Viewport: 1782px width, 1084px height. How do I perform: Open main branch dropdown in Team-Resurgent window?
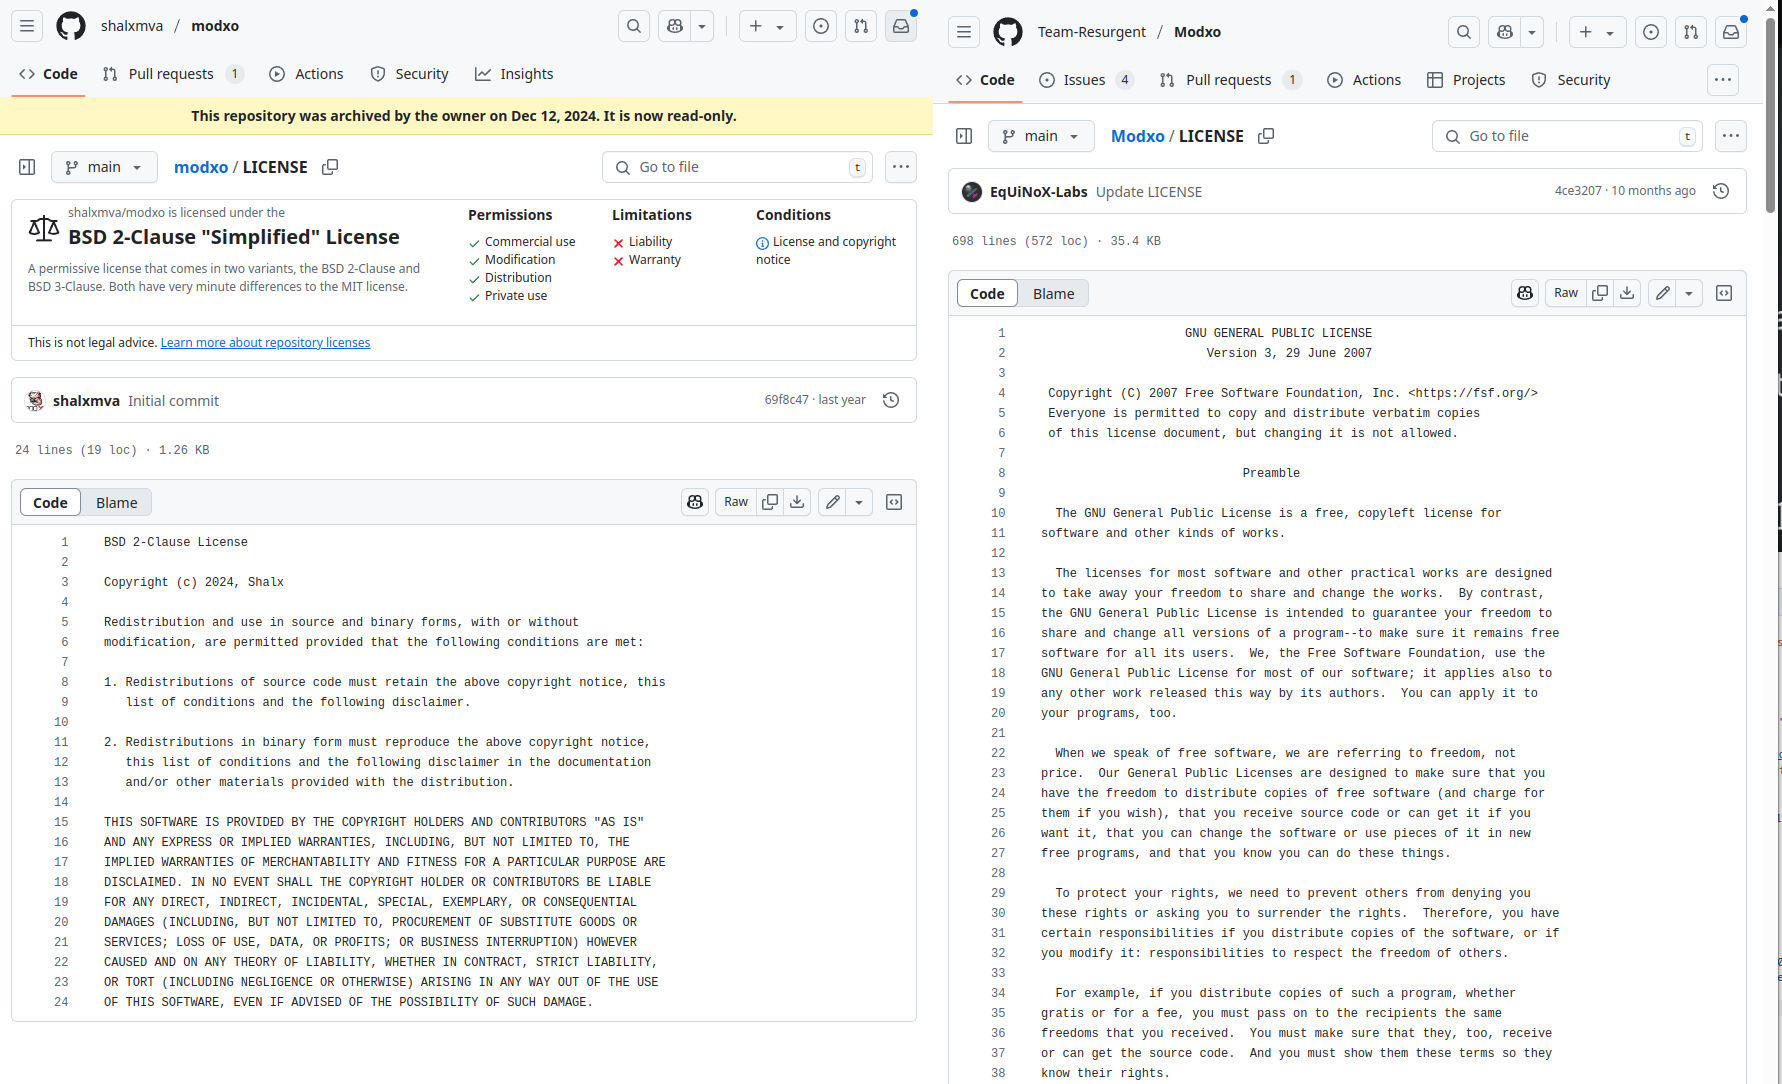click(1041, 136)
